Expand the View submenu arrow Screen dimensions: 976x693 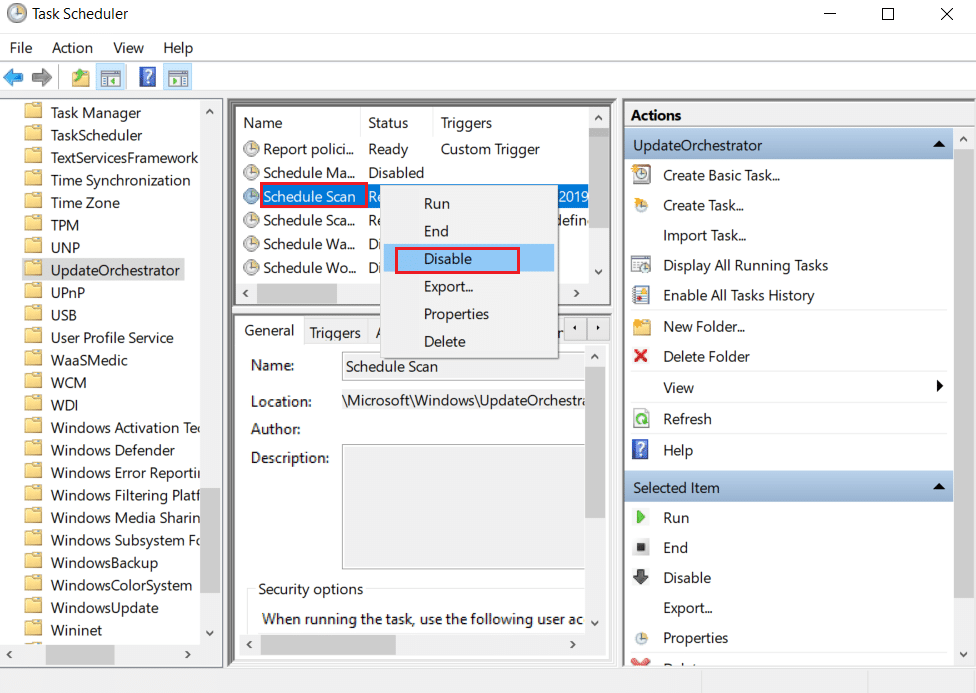tap(939, 386)
